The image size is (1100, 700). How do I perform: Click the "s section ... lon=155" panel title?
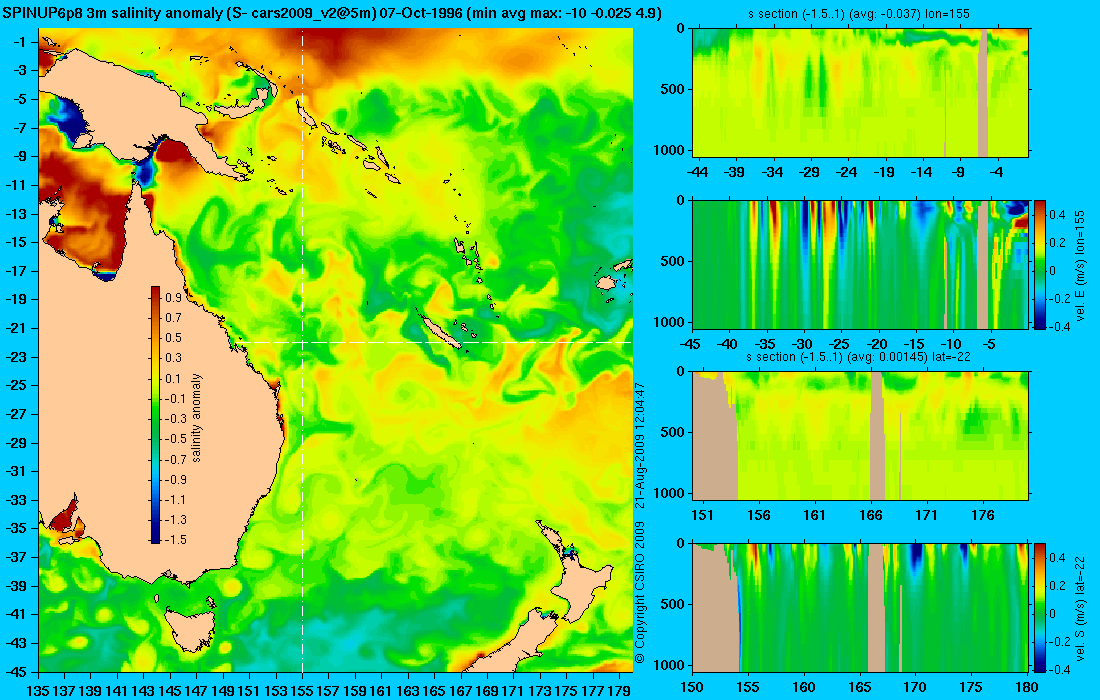pyautogui.click(x=860, y=13)
